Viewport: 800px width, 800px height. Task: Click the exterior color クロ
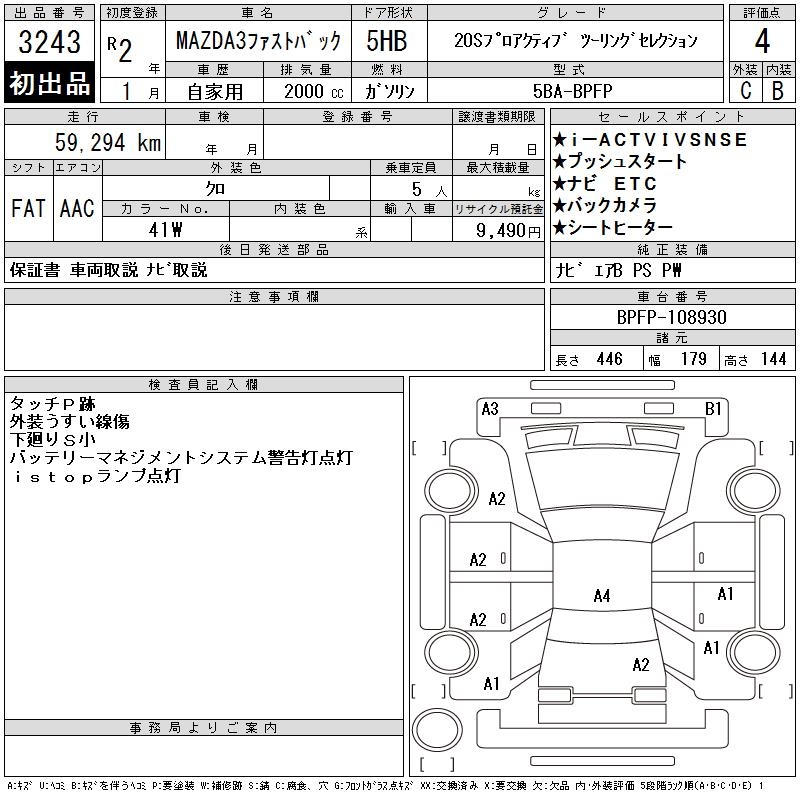215,189
